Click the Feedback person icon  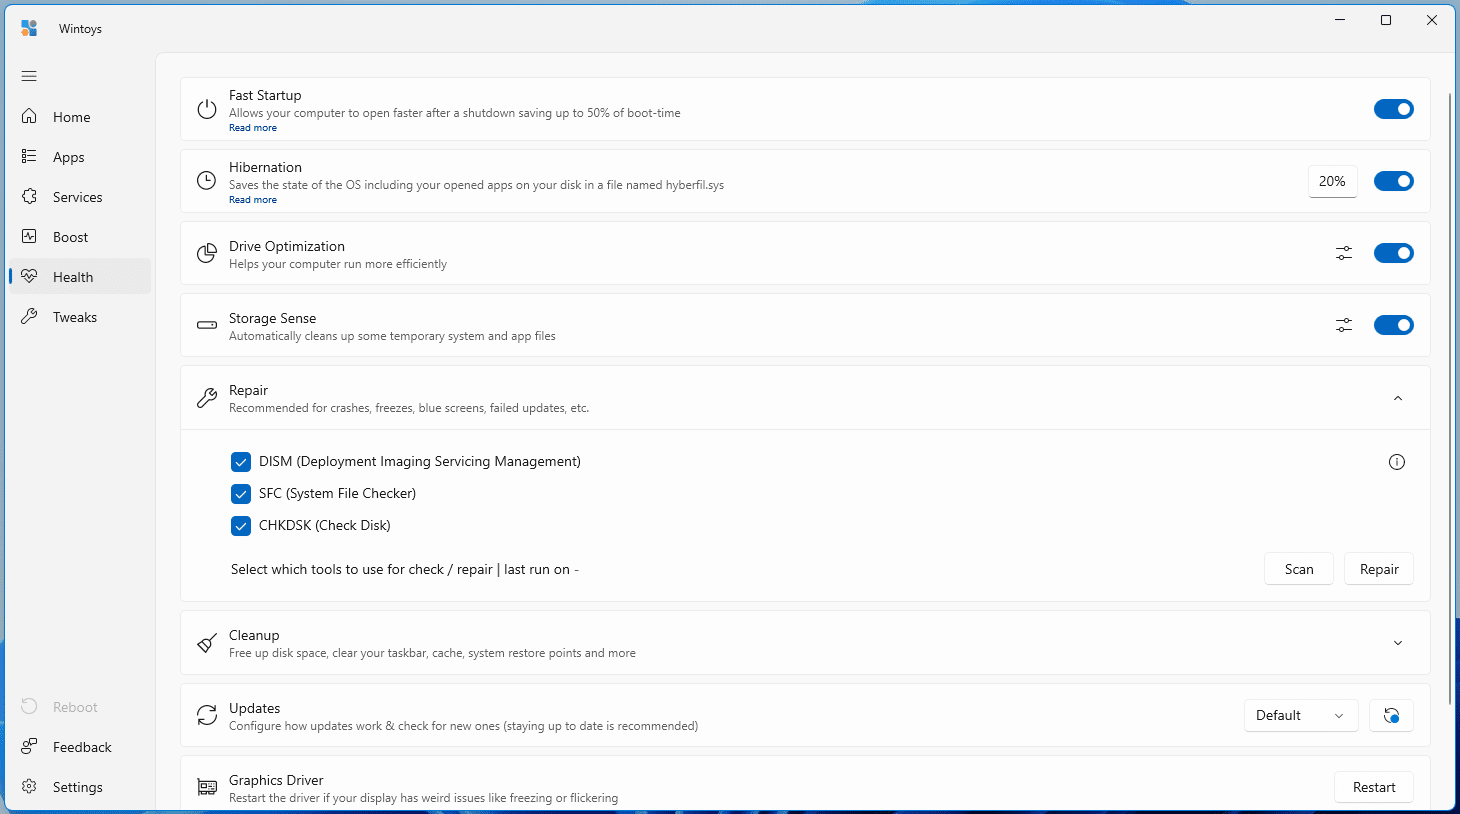click(29, 747)
